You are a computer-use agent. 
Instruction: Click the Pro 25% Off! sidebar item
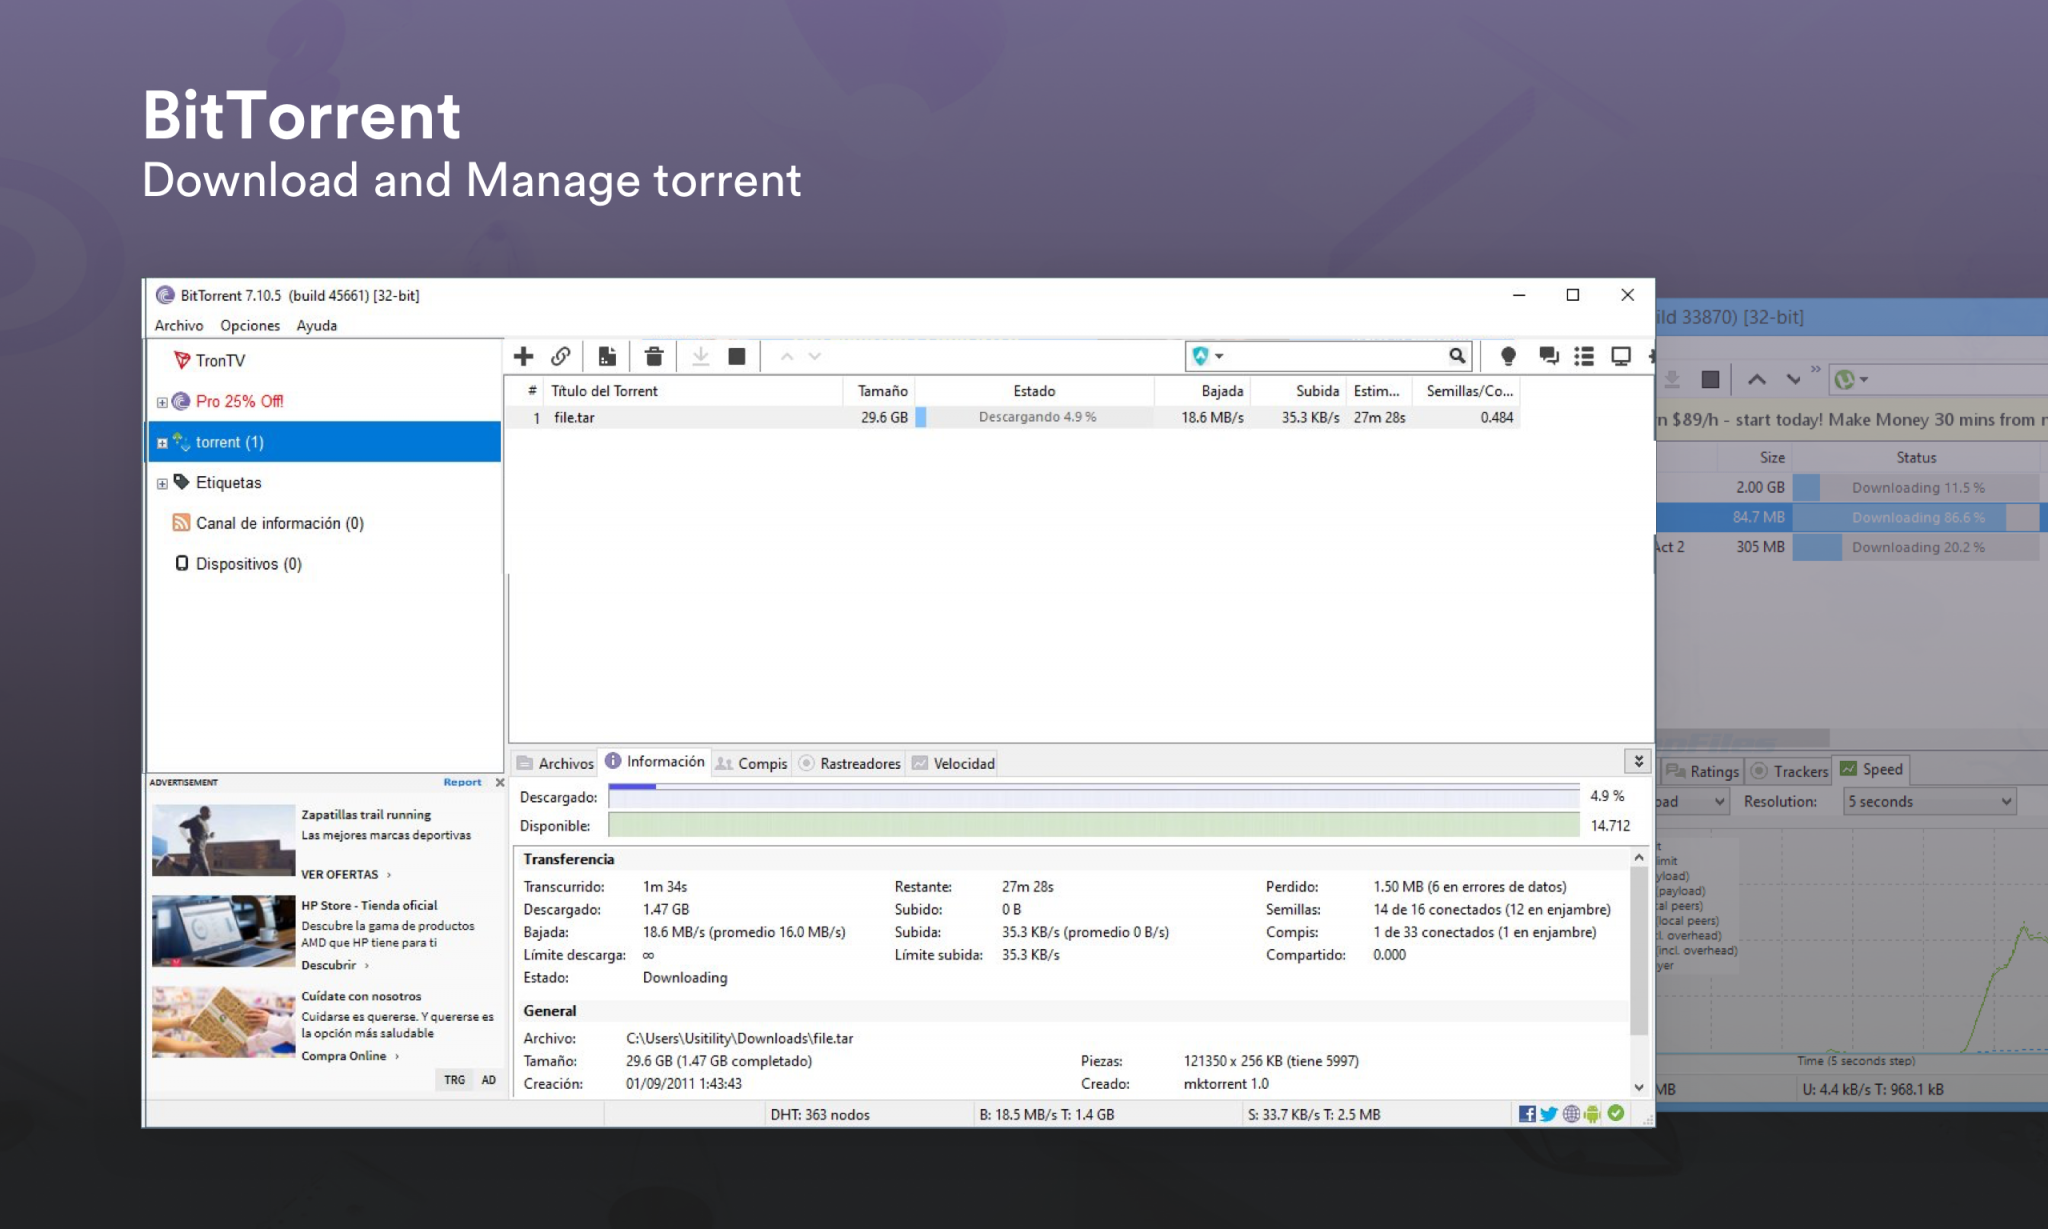[239, 401]
